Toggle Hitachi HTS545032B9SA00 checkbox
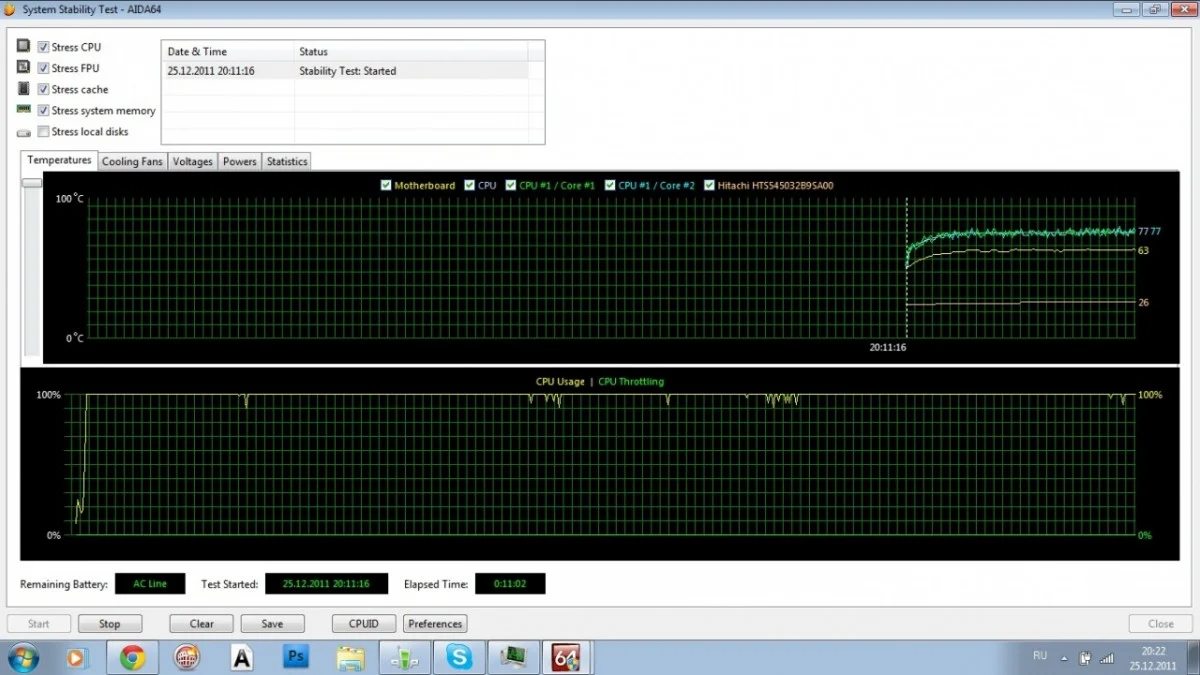The image size is (1200, 675). coord(709,185)
